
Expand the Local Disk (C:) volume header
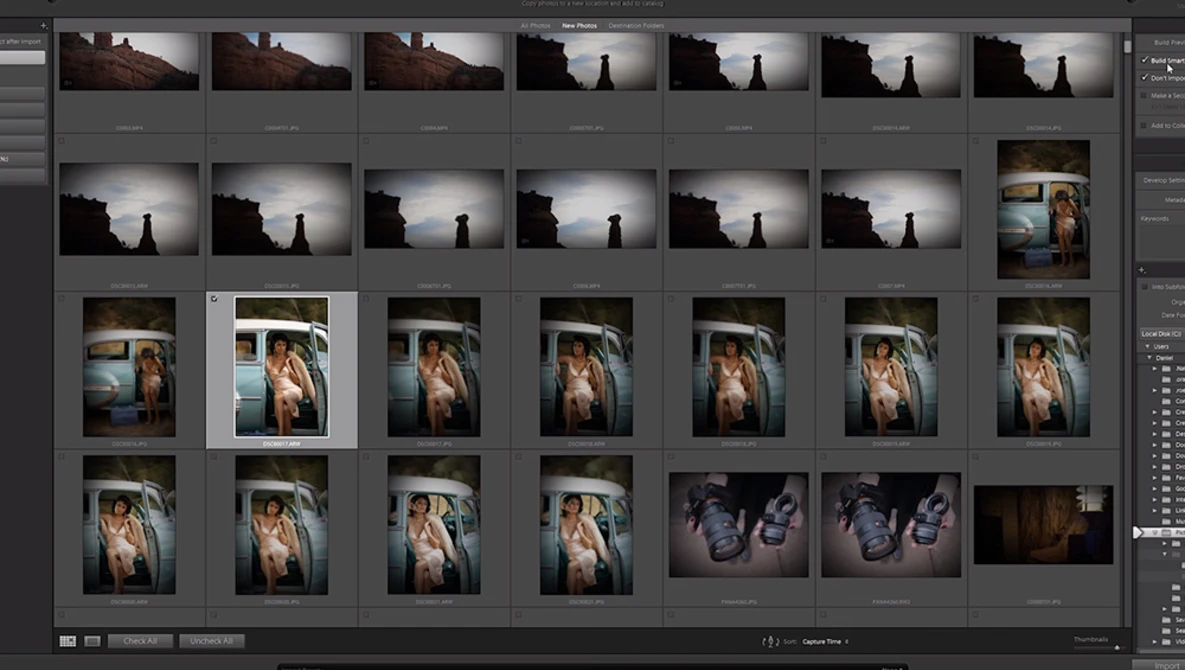(x=1162, y=333)
